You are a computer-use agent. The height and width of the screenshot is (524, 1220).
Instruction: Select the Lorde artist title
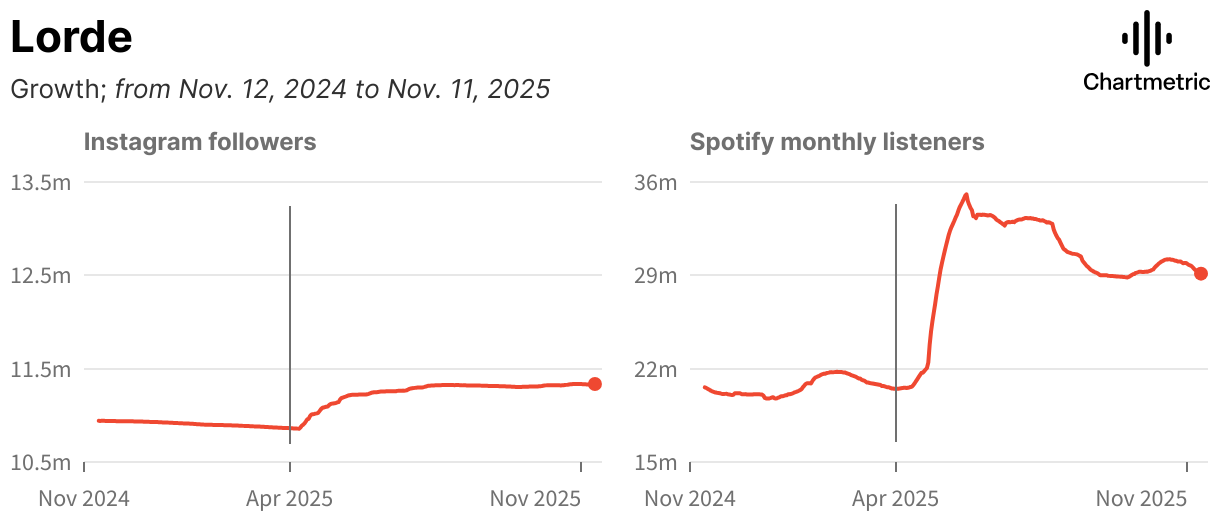pyautogui.click(x=71, y=37)
